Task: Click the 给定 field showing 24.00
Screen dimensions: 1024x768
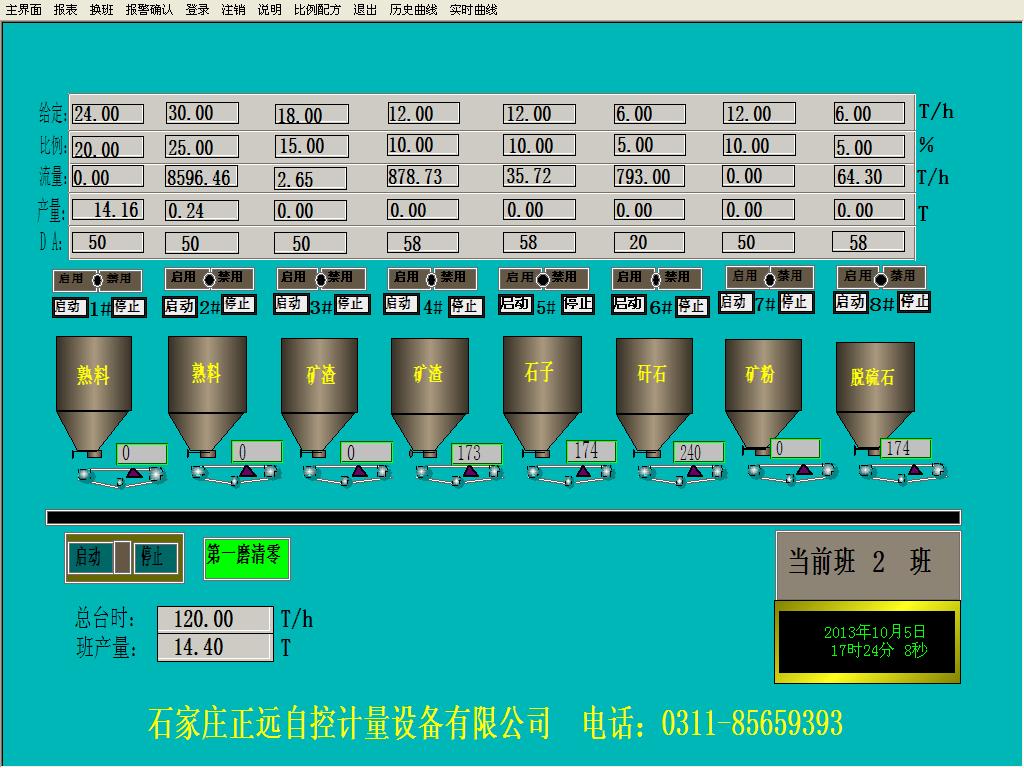Action: tap(107, 114)
